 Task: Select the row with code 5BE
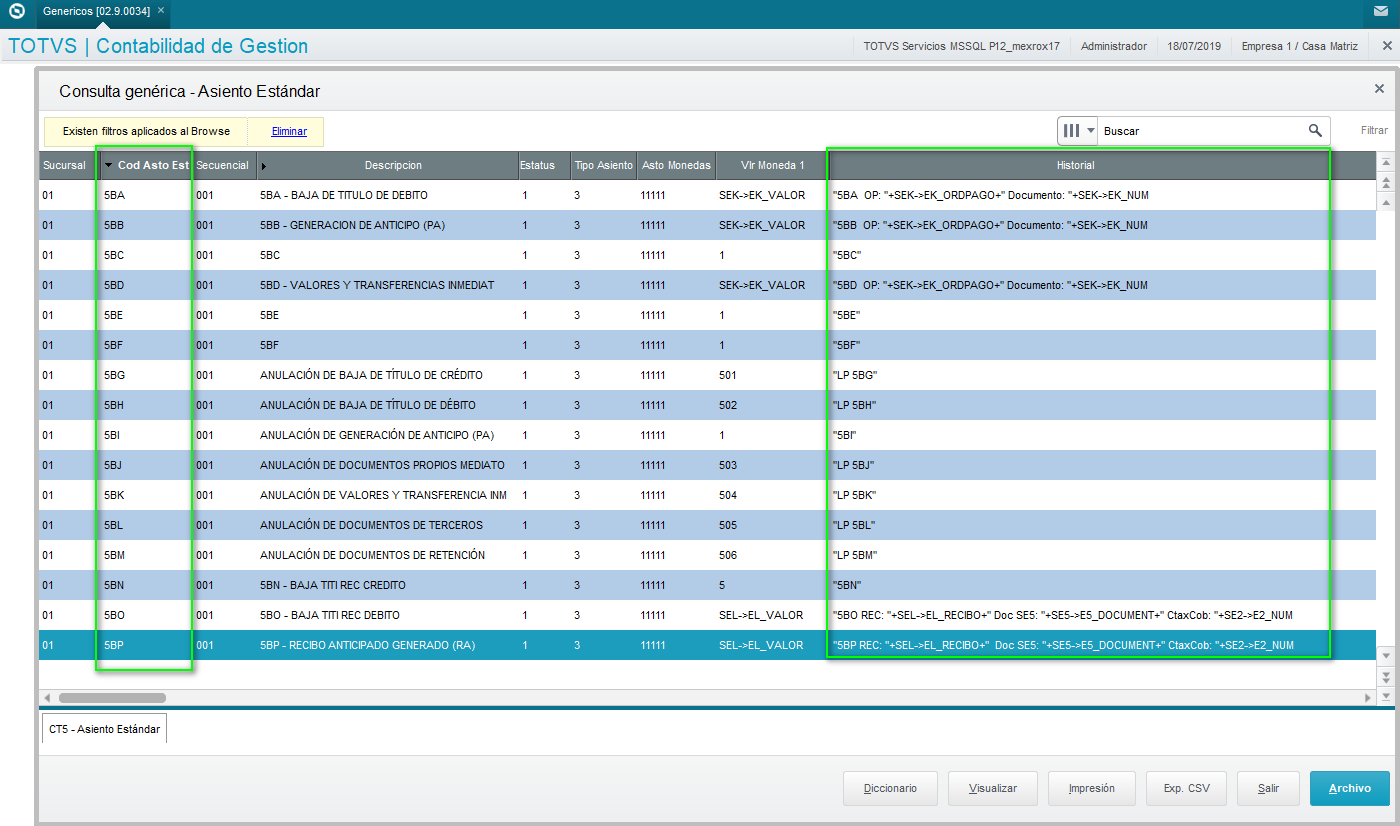tap(707, 315)
